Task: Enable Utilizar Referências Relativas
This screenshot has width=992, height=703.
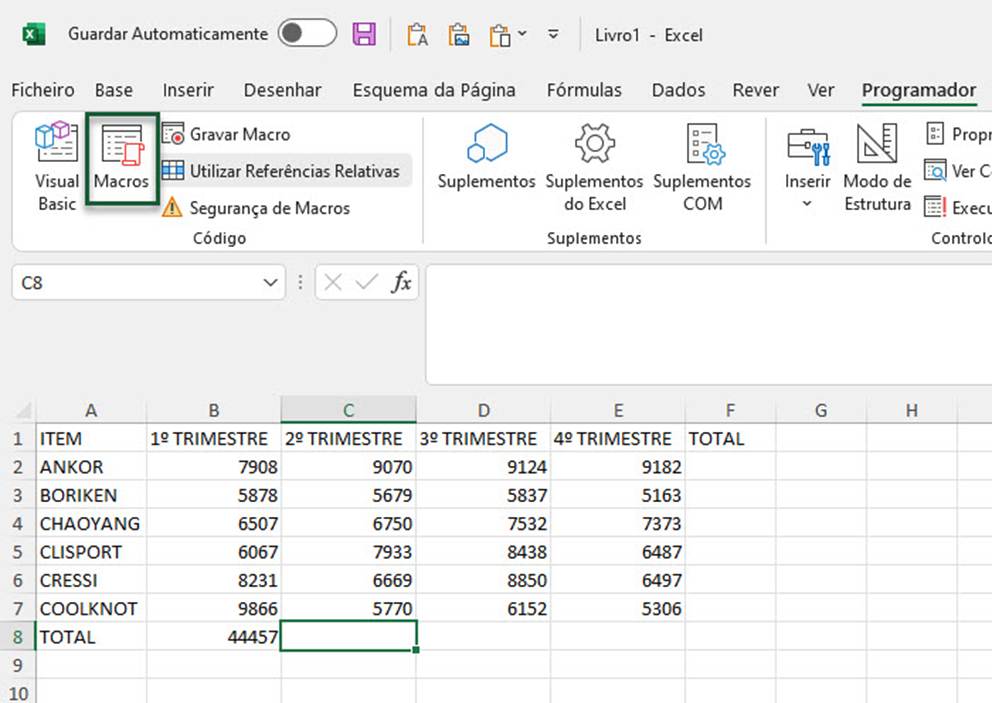Action: (x=290, y=171)
